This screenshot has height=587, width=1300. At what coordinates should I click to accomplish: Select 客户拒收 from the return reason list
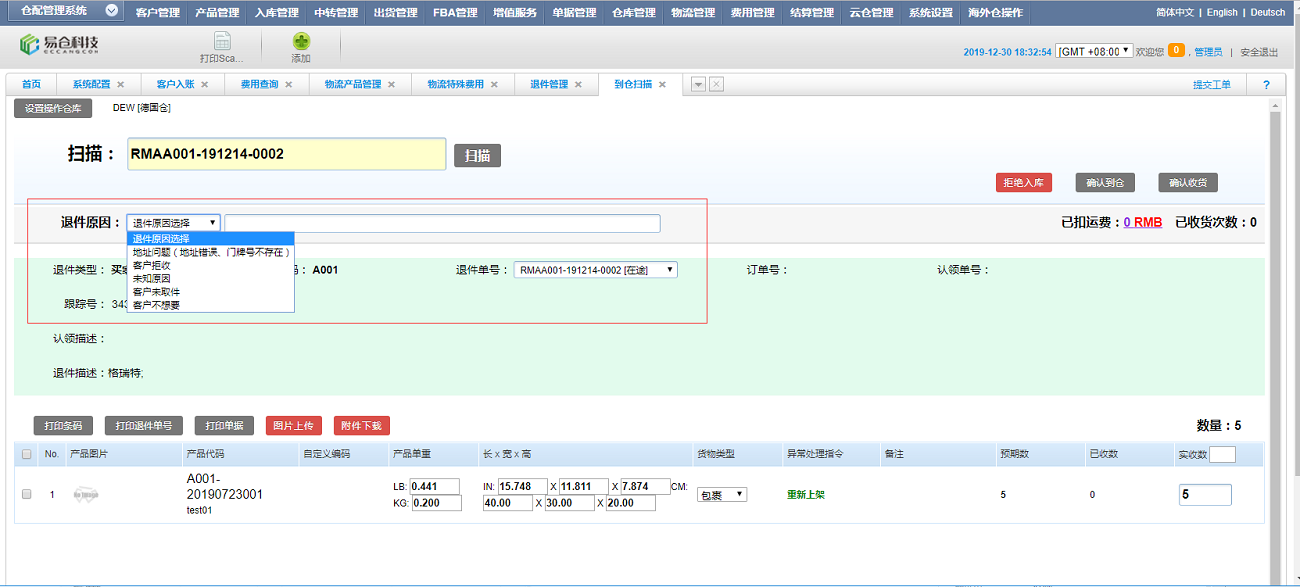152,266
